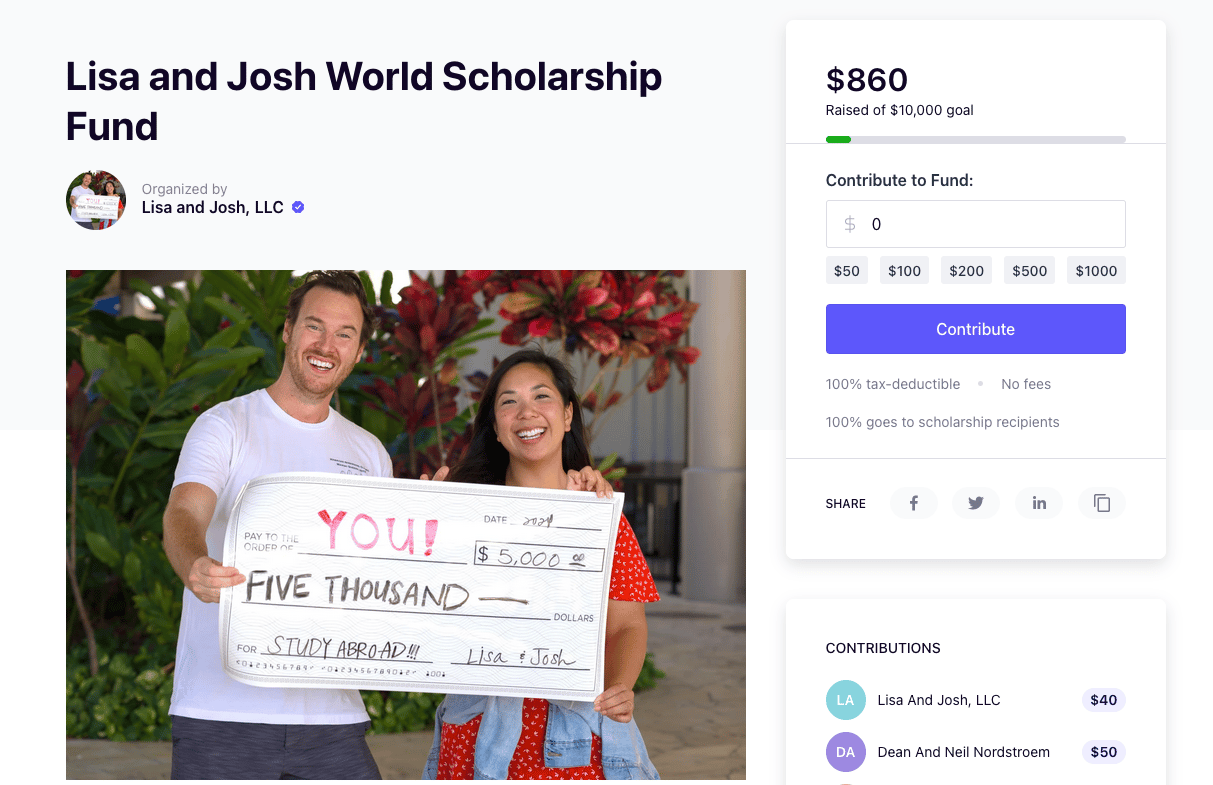Click the Dean And Neil Nordstroem contribution
Viewport: 1213px width, 785px height.
[963, 752]
